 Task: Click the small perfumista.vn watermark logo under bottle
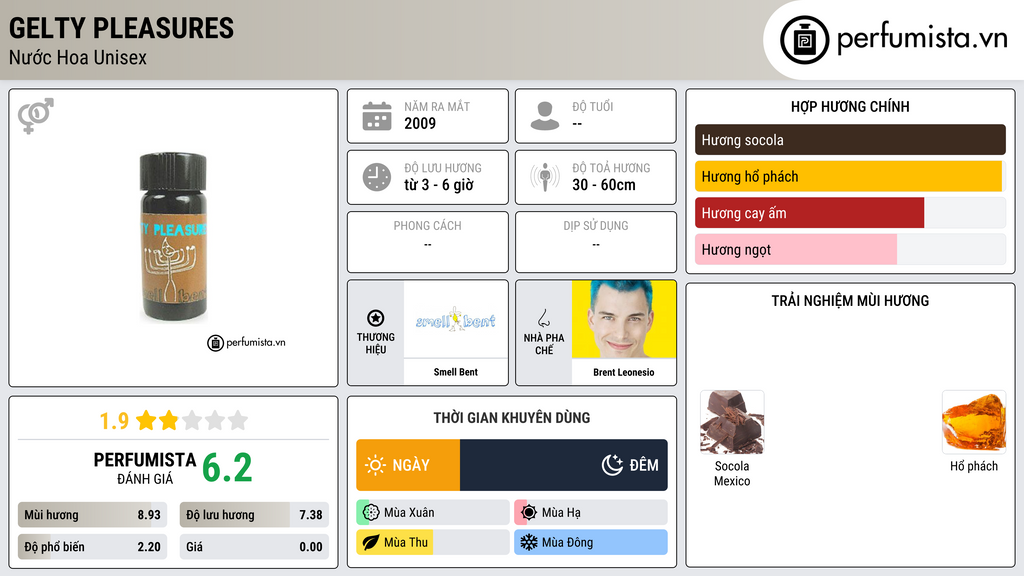coord(246,342)
